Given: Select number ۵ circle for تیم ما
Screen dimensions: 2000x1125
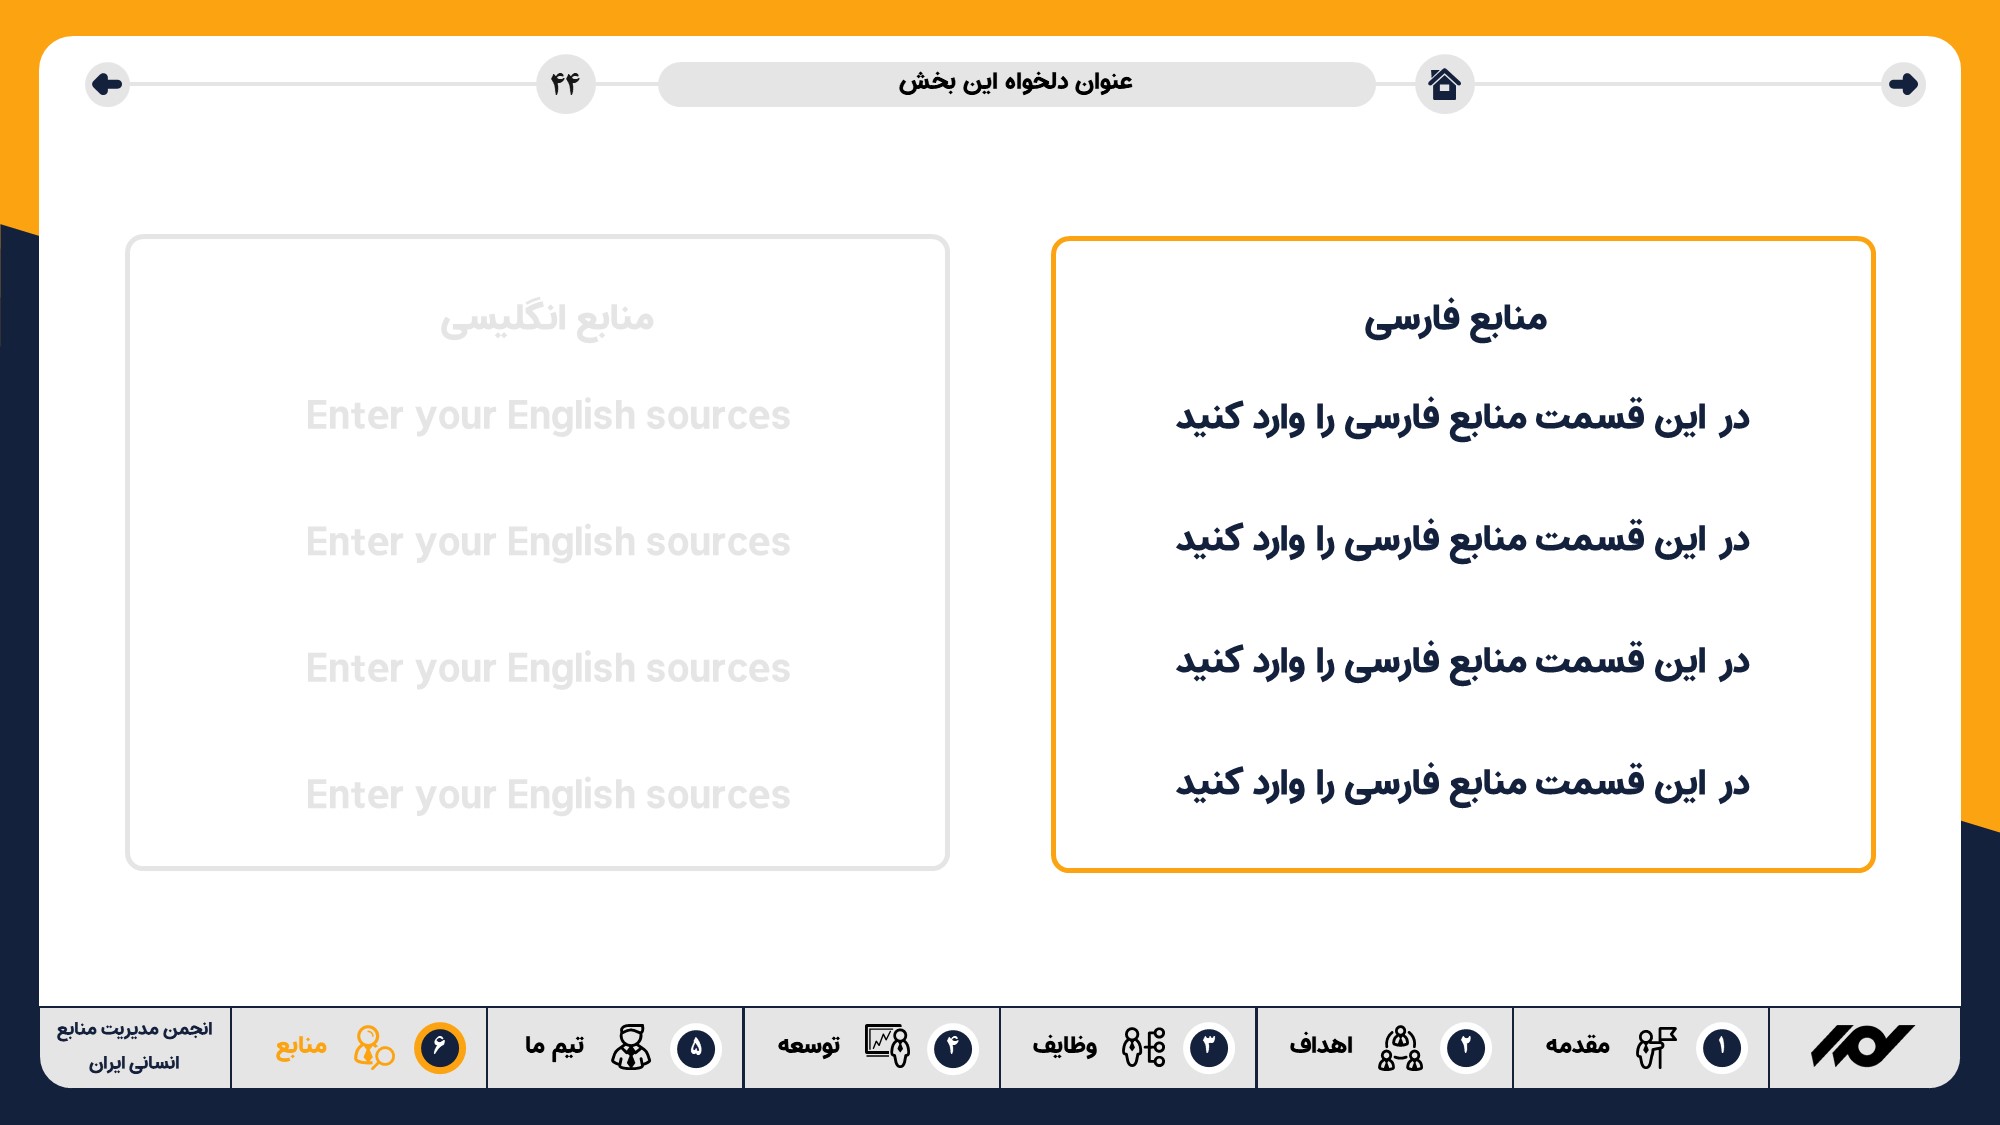Looking at the screenshot, I should click(696, 1047).
